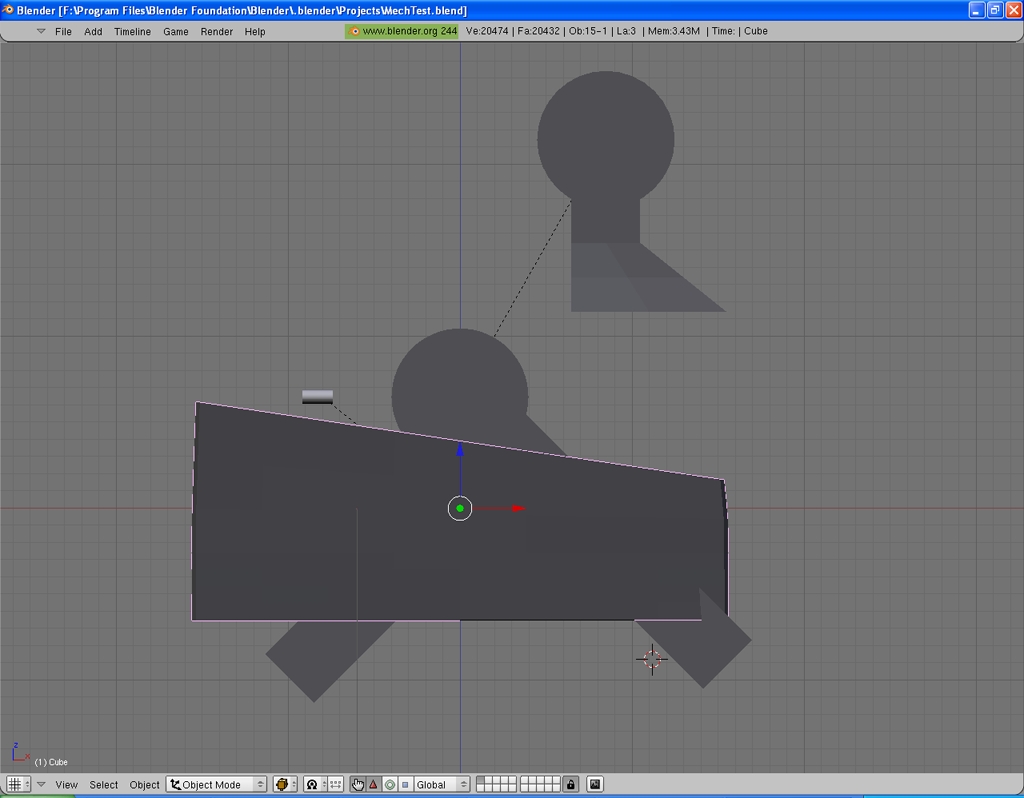The image size is (1024, 798).
Task: Click the red X-axis manipulator arrow
Action: [519, 508]
